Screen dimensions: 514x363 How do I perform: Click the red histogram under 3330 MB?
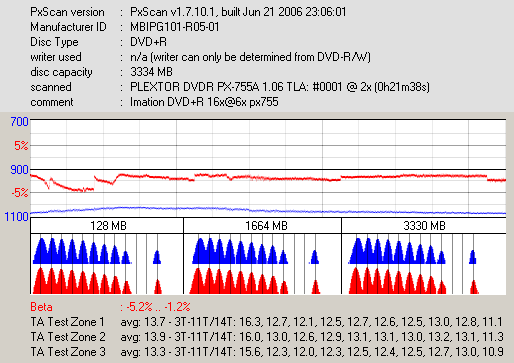click(414, 281)
